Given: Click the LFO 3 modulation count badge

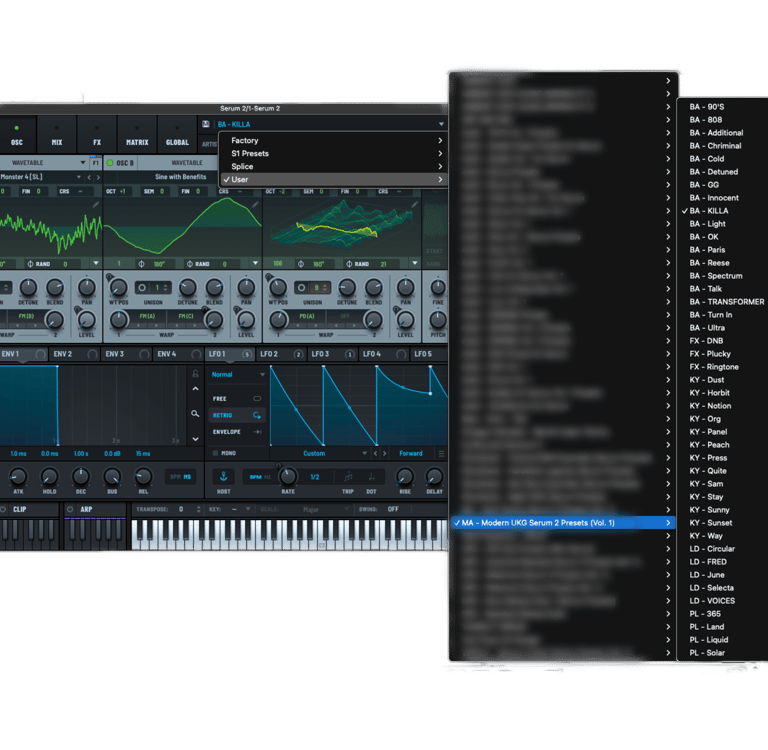Looking at the screenshot, I should pyautogui.click(x=350, y=354).
